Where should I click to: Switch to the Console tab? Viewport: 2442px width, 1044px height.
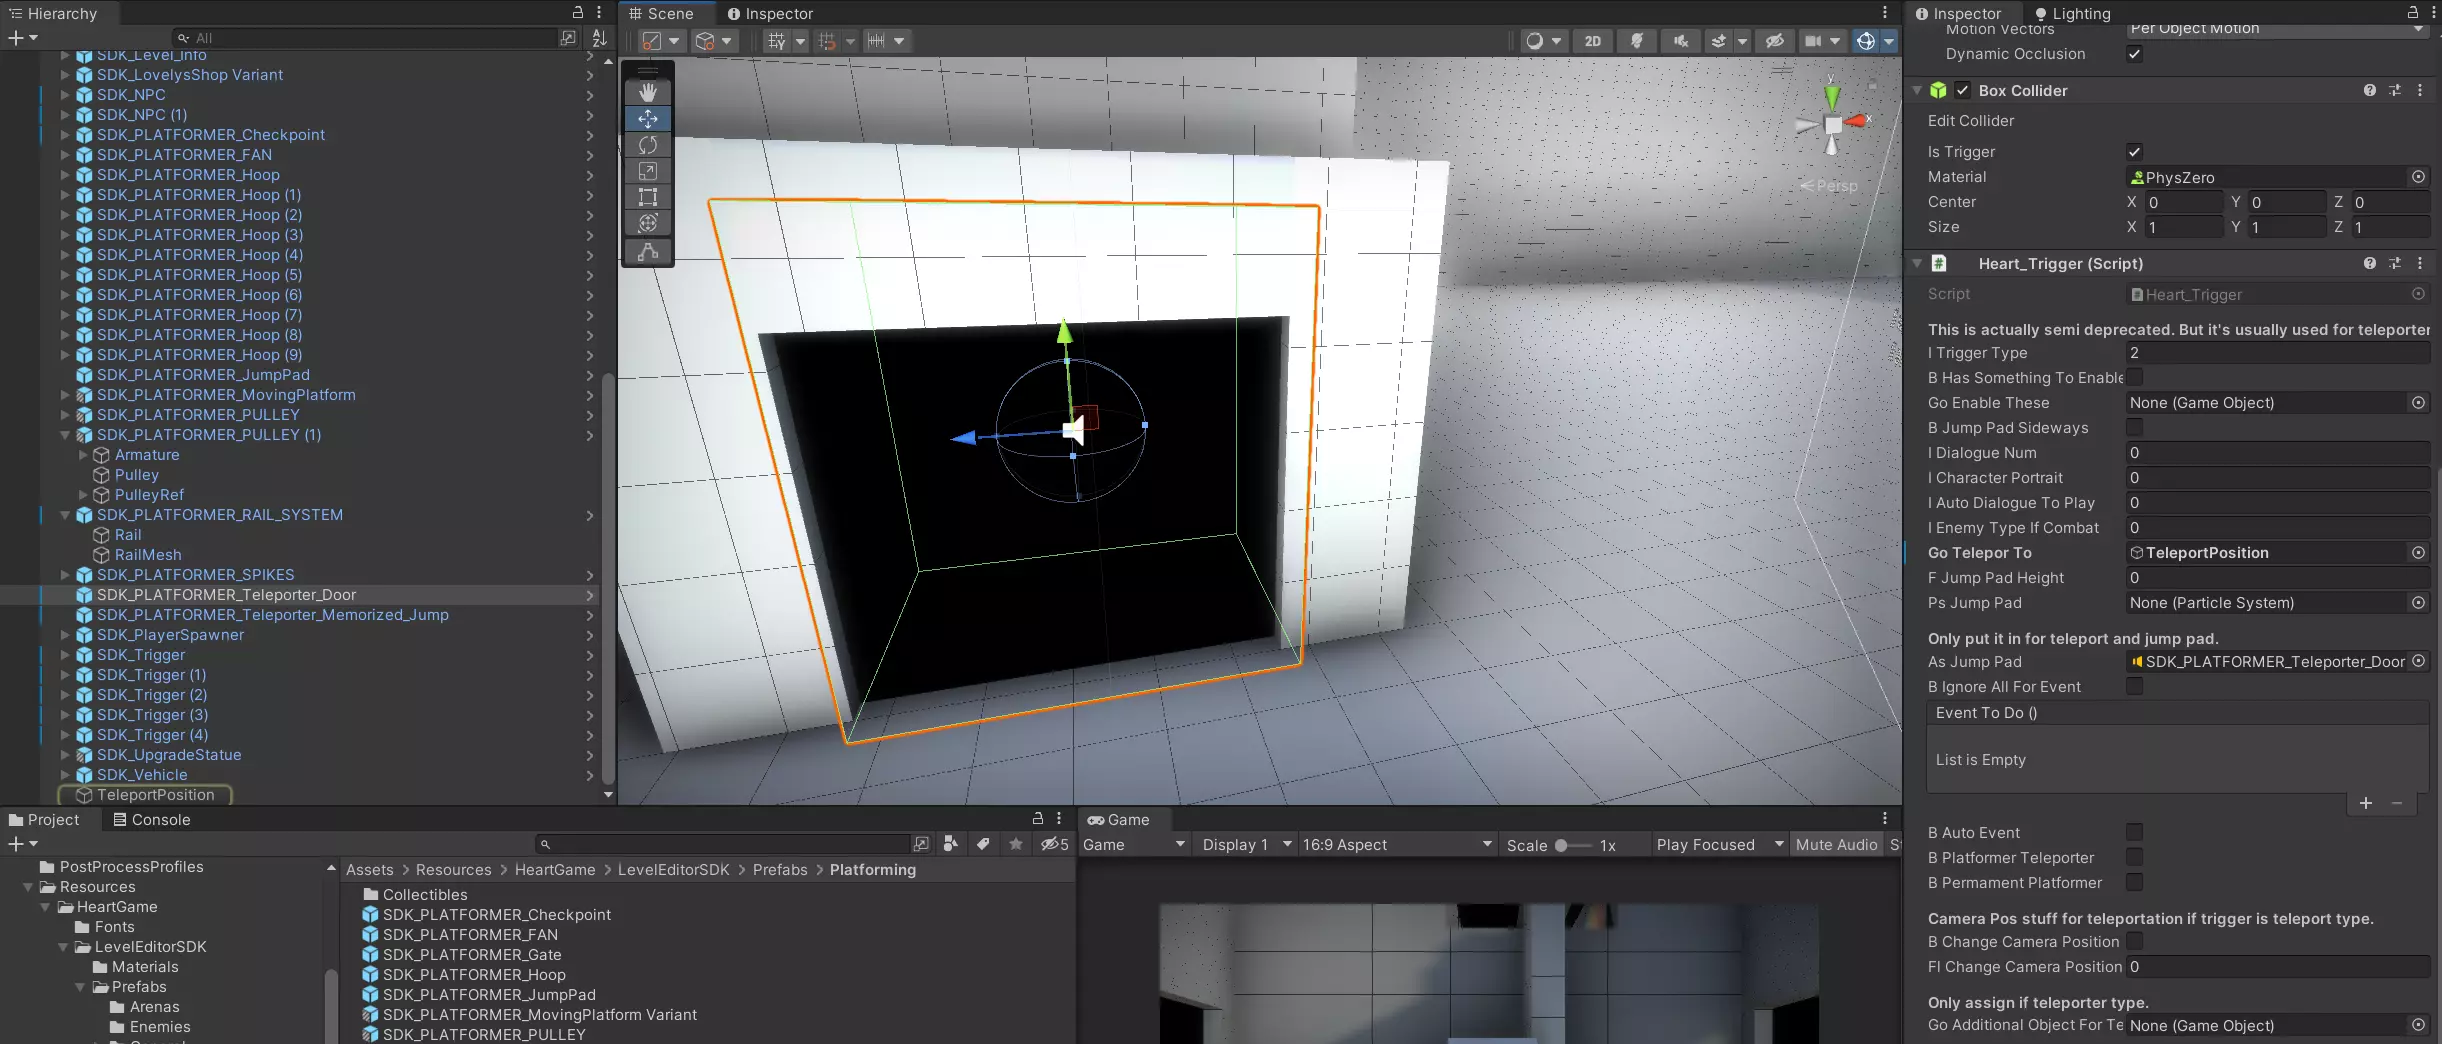(151, 820)
